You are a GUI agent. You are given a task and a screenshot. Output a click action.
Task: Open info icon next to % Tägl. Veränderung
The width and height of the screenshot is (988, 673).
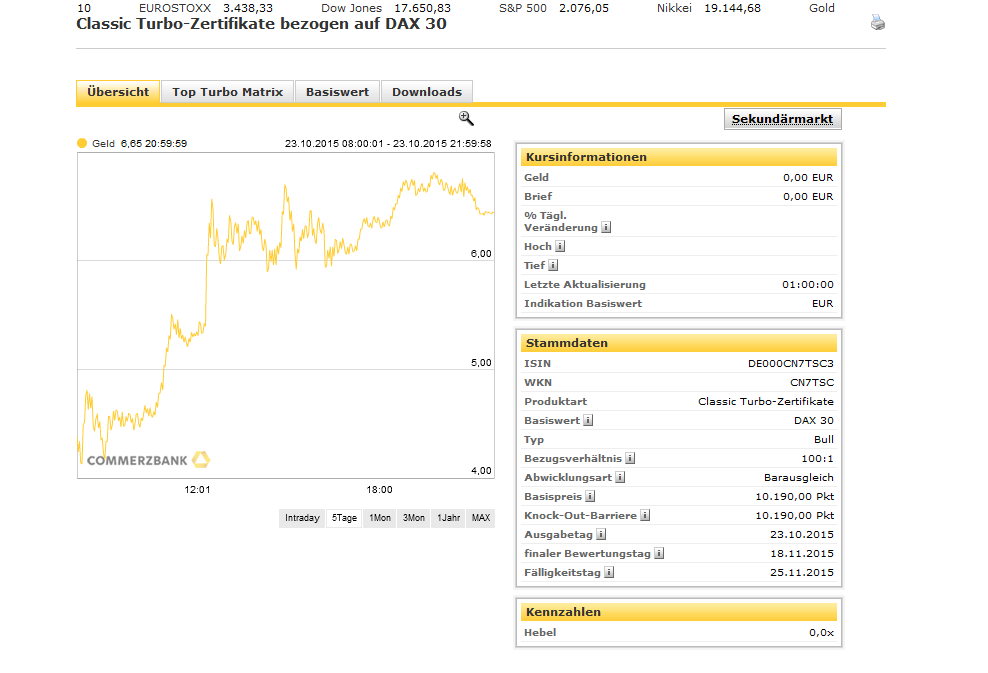(606, 227)
